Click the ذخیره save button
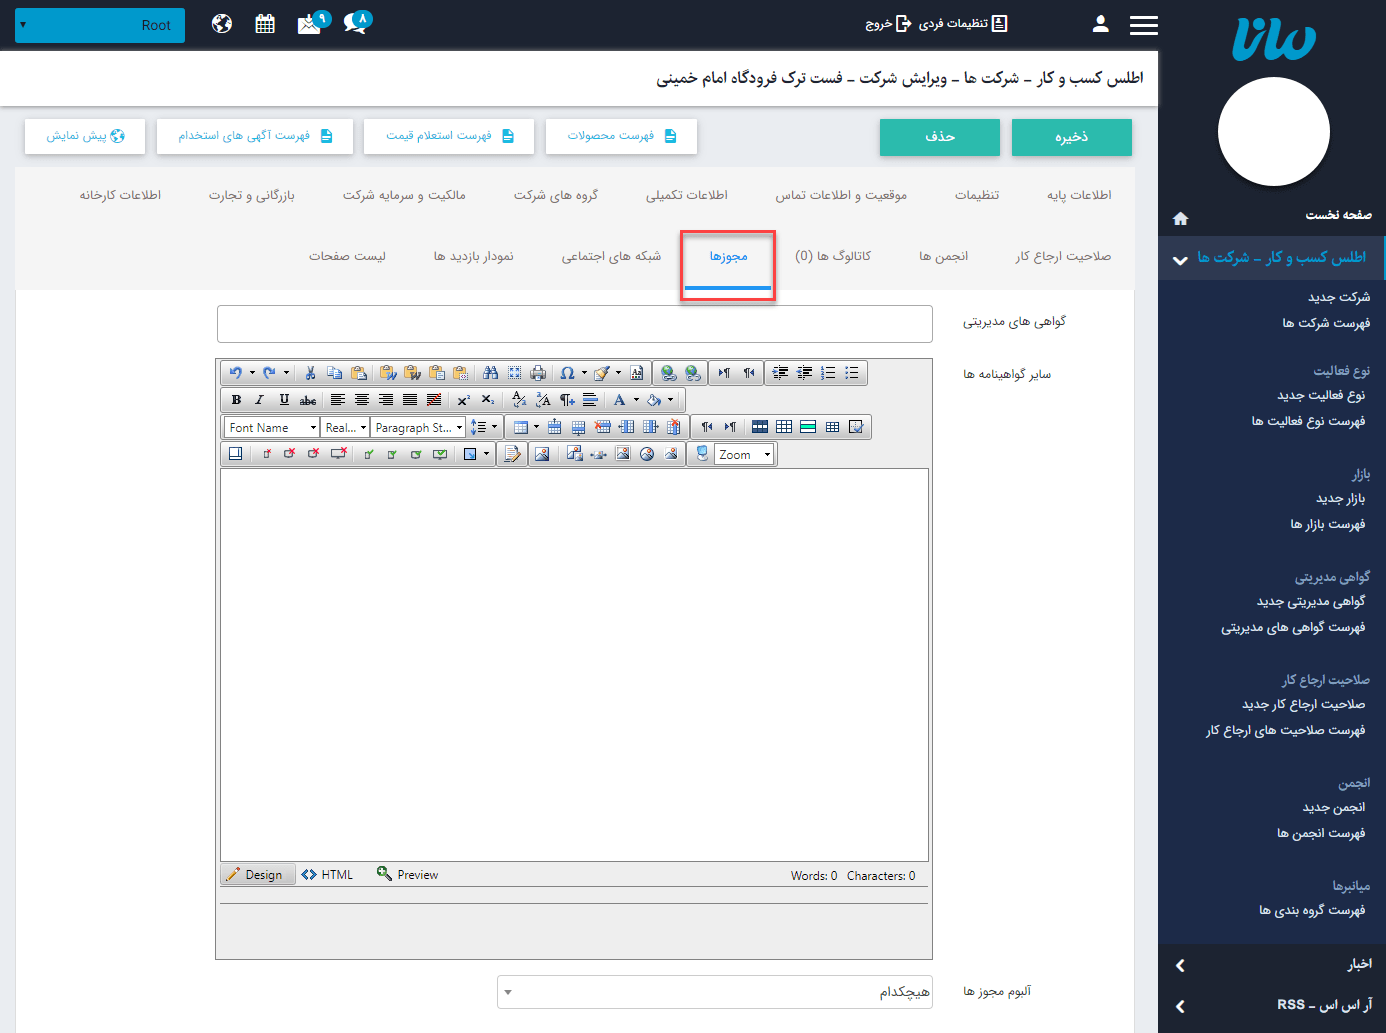Screen dimensions: 1386x1033 pos(1071,137)
